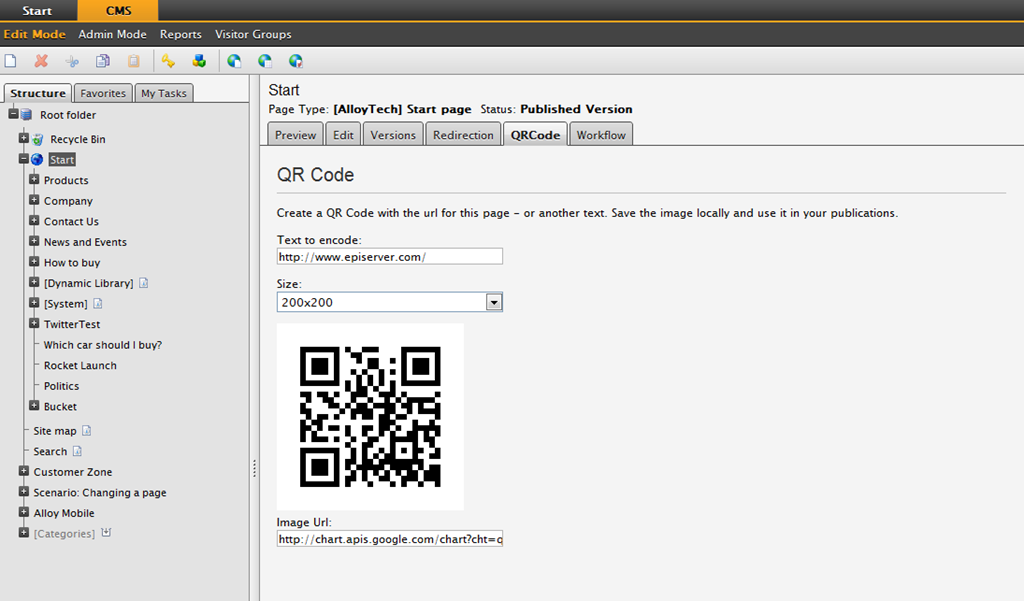Open the Size dropdown showing 200x200
The image size is (1024, 601).
click(x=493, y=302)
